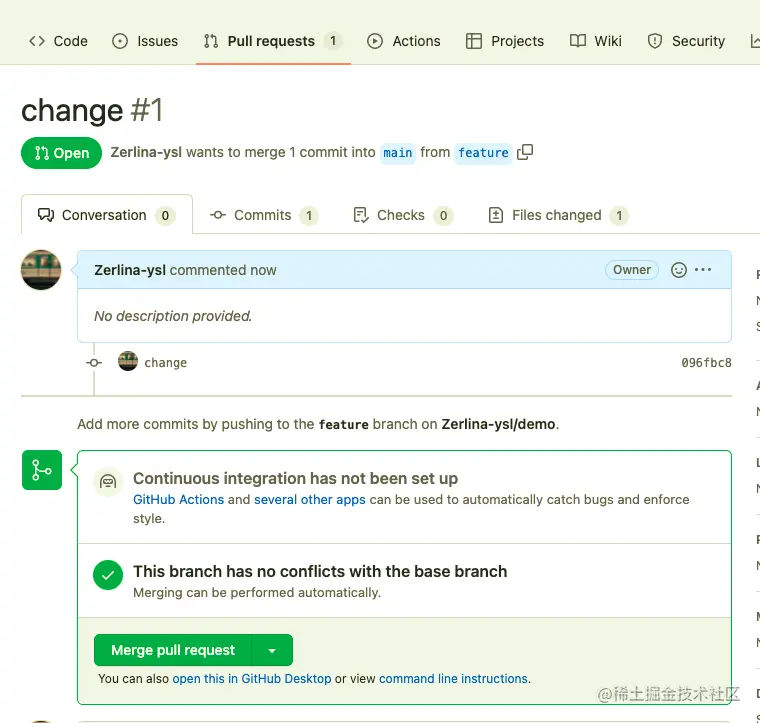Click the insights graph icon after Security
The image size is (760, 723).
point(755,41)
